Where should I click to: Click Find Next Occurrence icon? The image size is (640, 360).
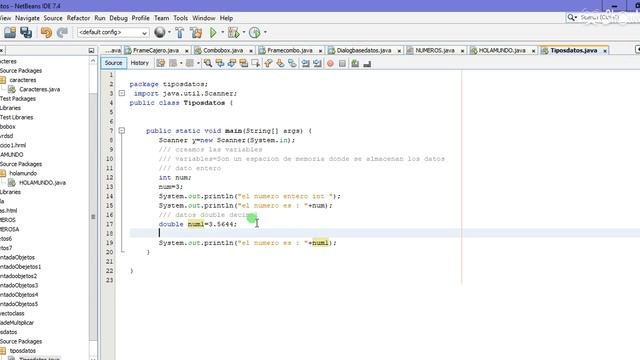[x=231, y=63]
